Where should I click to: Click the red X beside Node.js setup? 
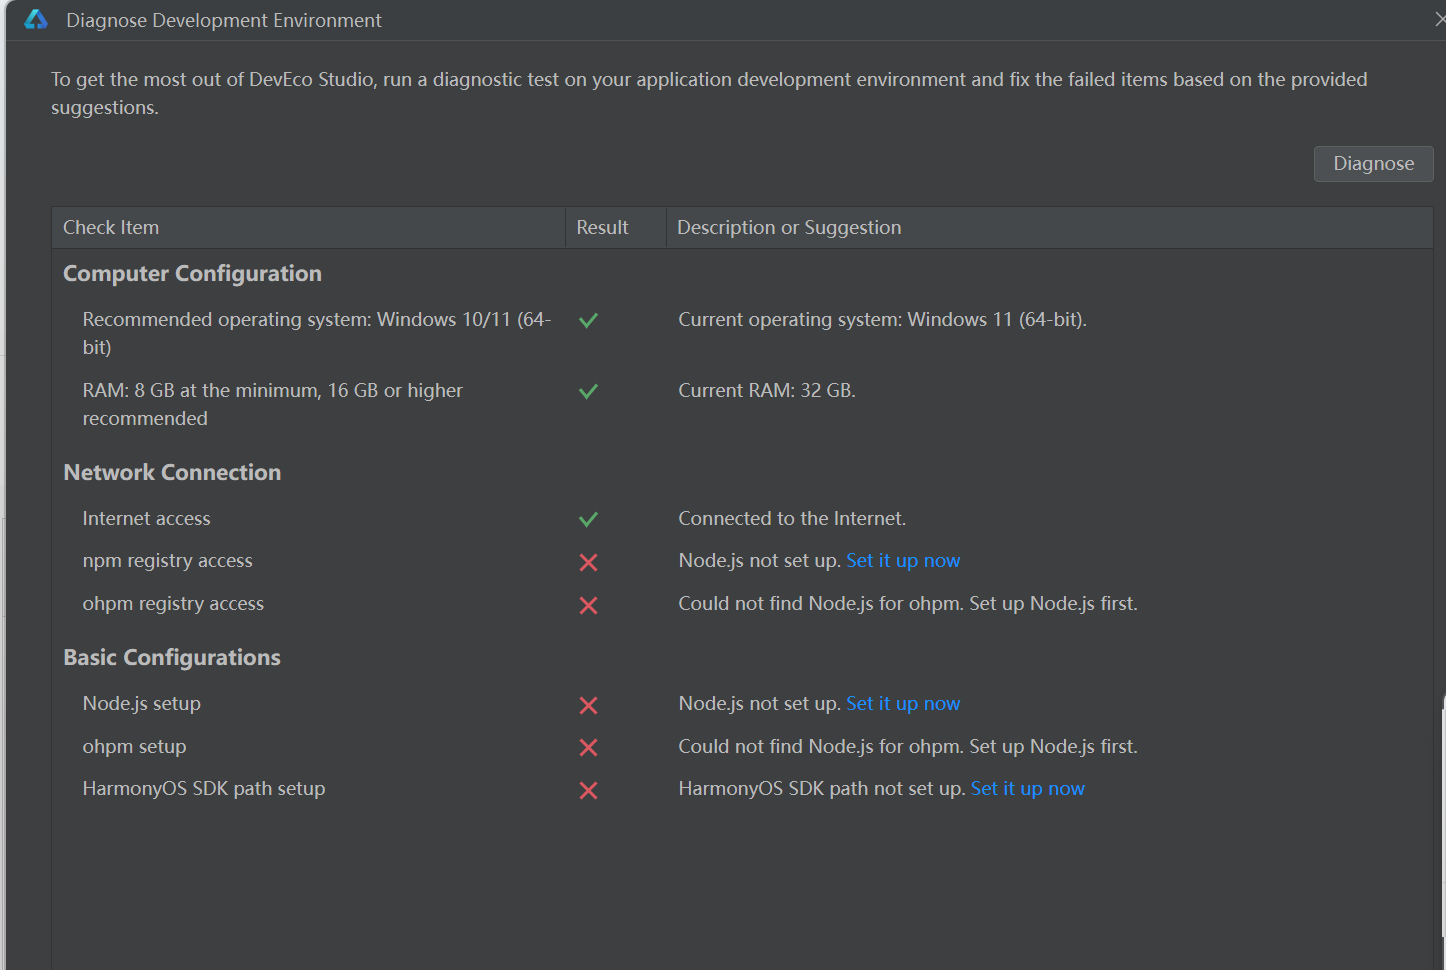point(588,705)
